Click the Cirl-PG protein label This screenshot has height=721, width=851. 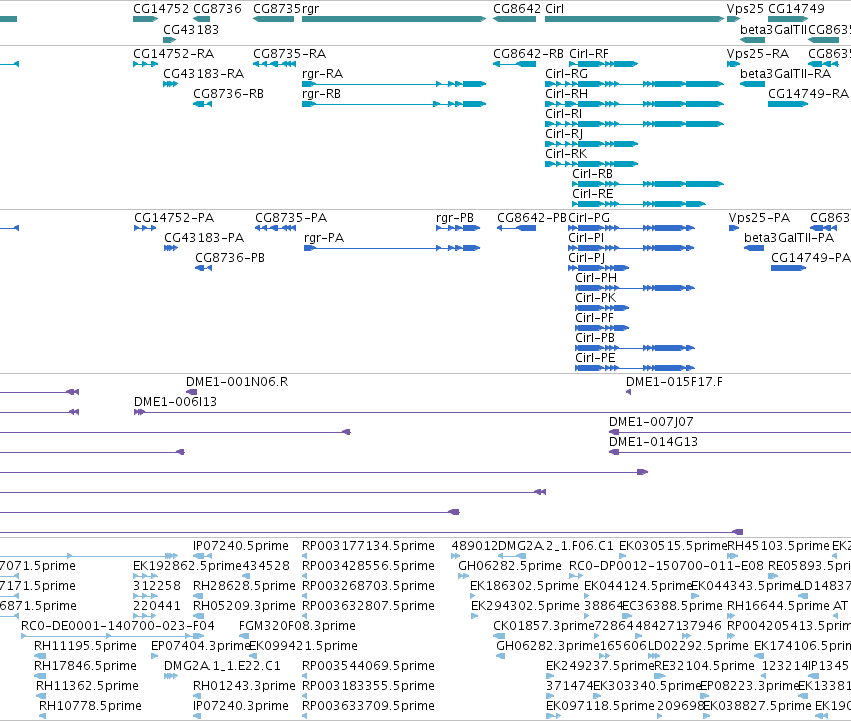[x=589, y=218]
